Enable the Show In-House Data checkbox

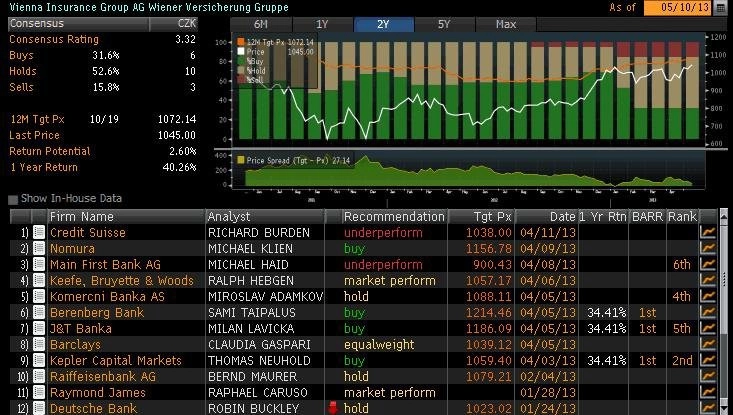click(13, 200)
